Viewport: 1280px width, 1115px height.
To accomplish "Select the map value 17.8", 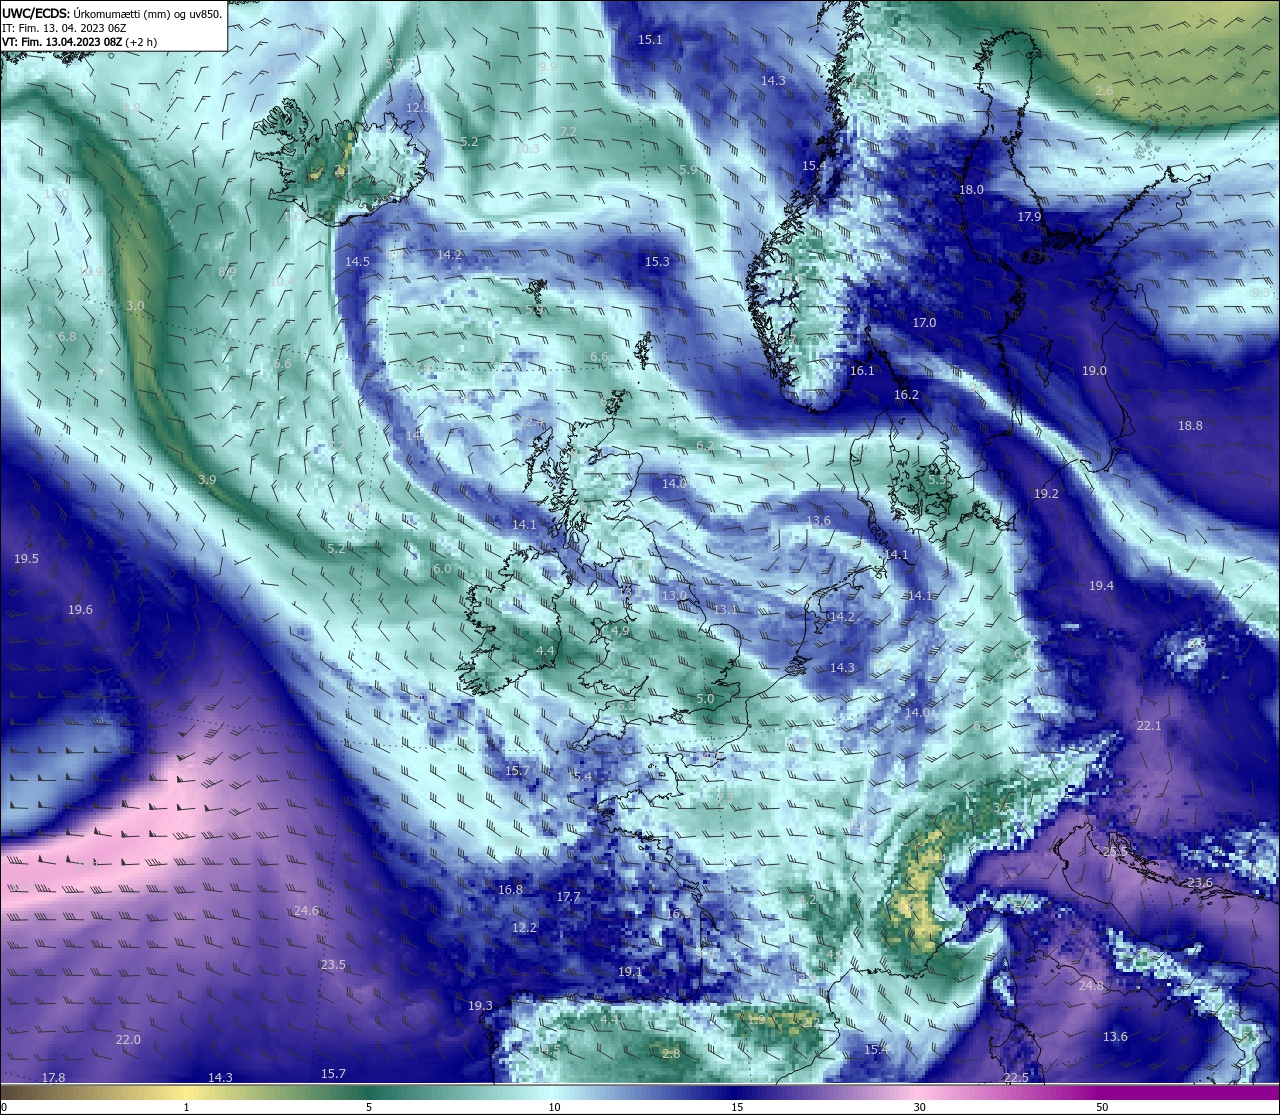I will point(54,1077).
